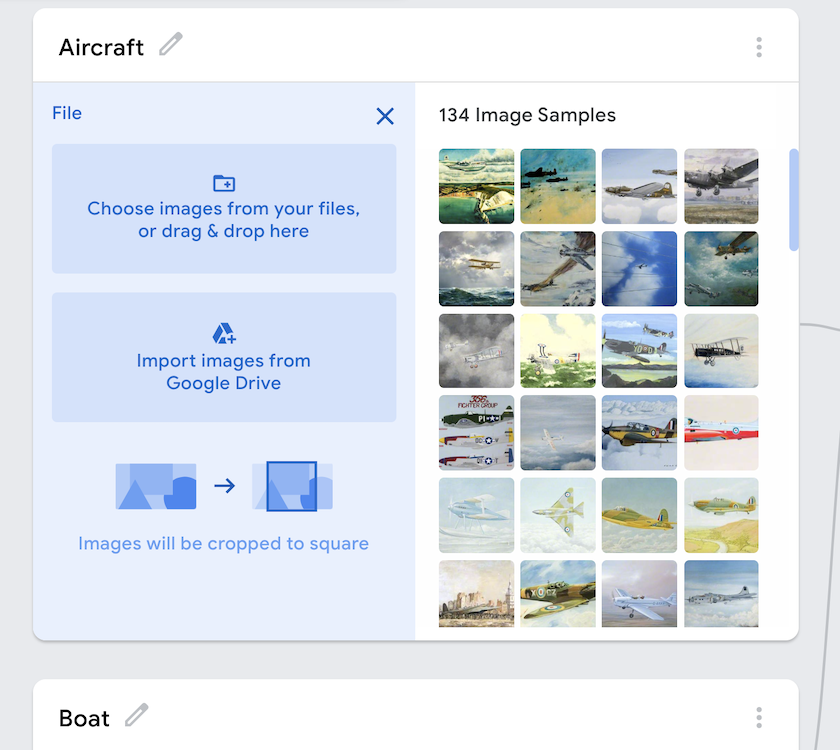Select the red-and-white jet thumbnail
840x750 pixels.
[x=721, y=432]
